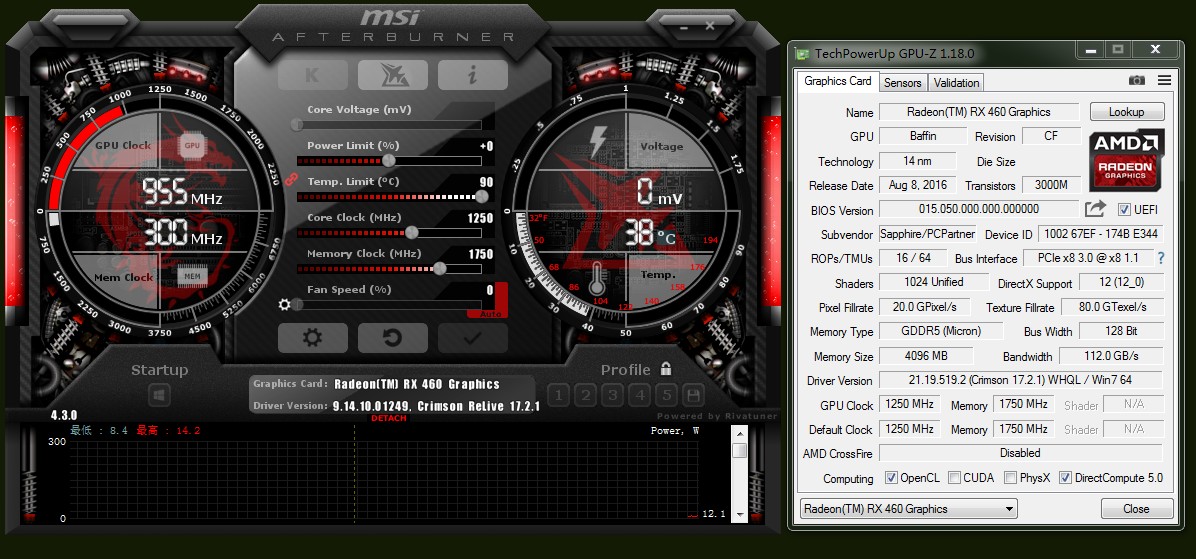Toggle the Startup Windows logo button
The width and height of the screenshot is (1196, 559).
coord(159,396)
